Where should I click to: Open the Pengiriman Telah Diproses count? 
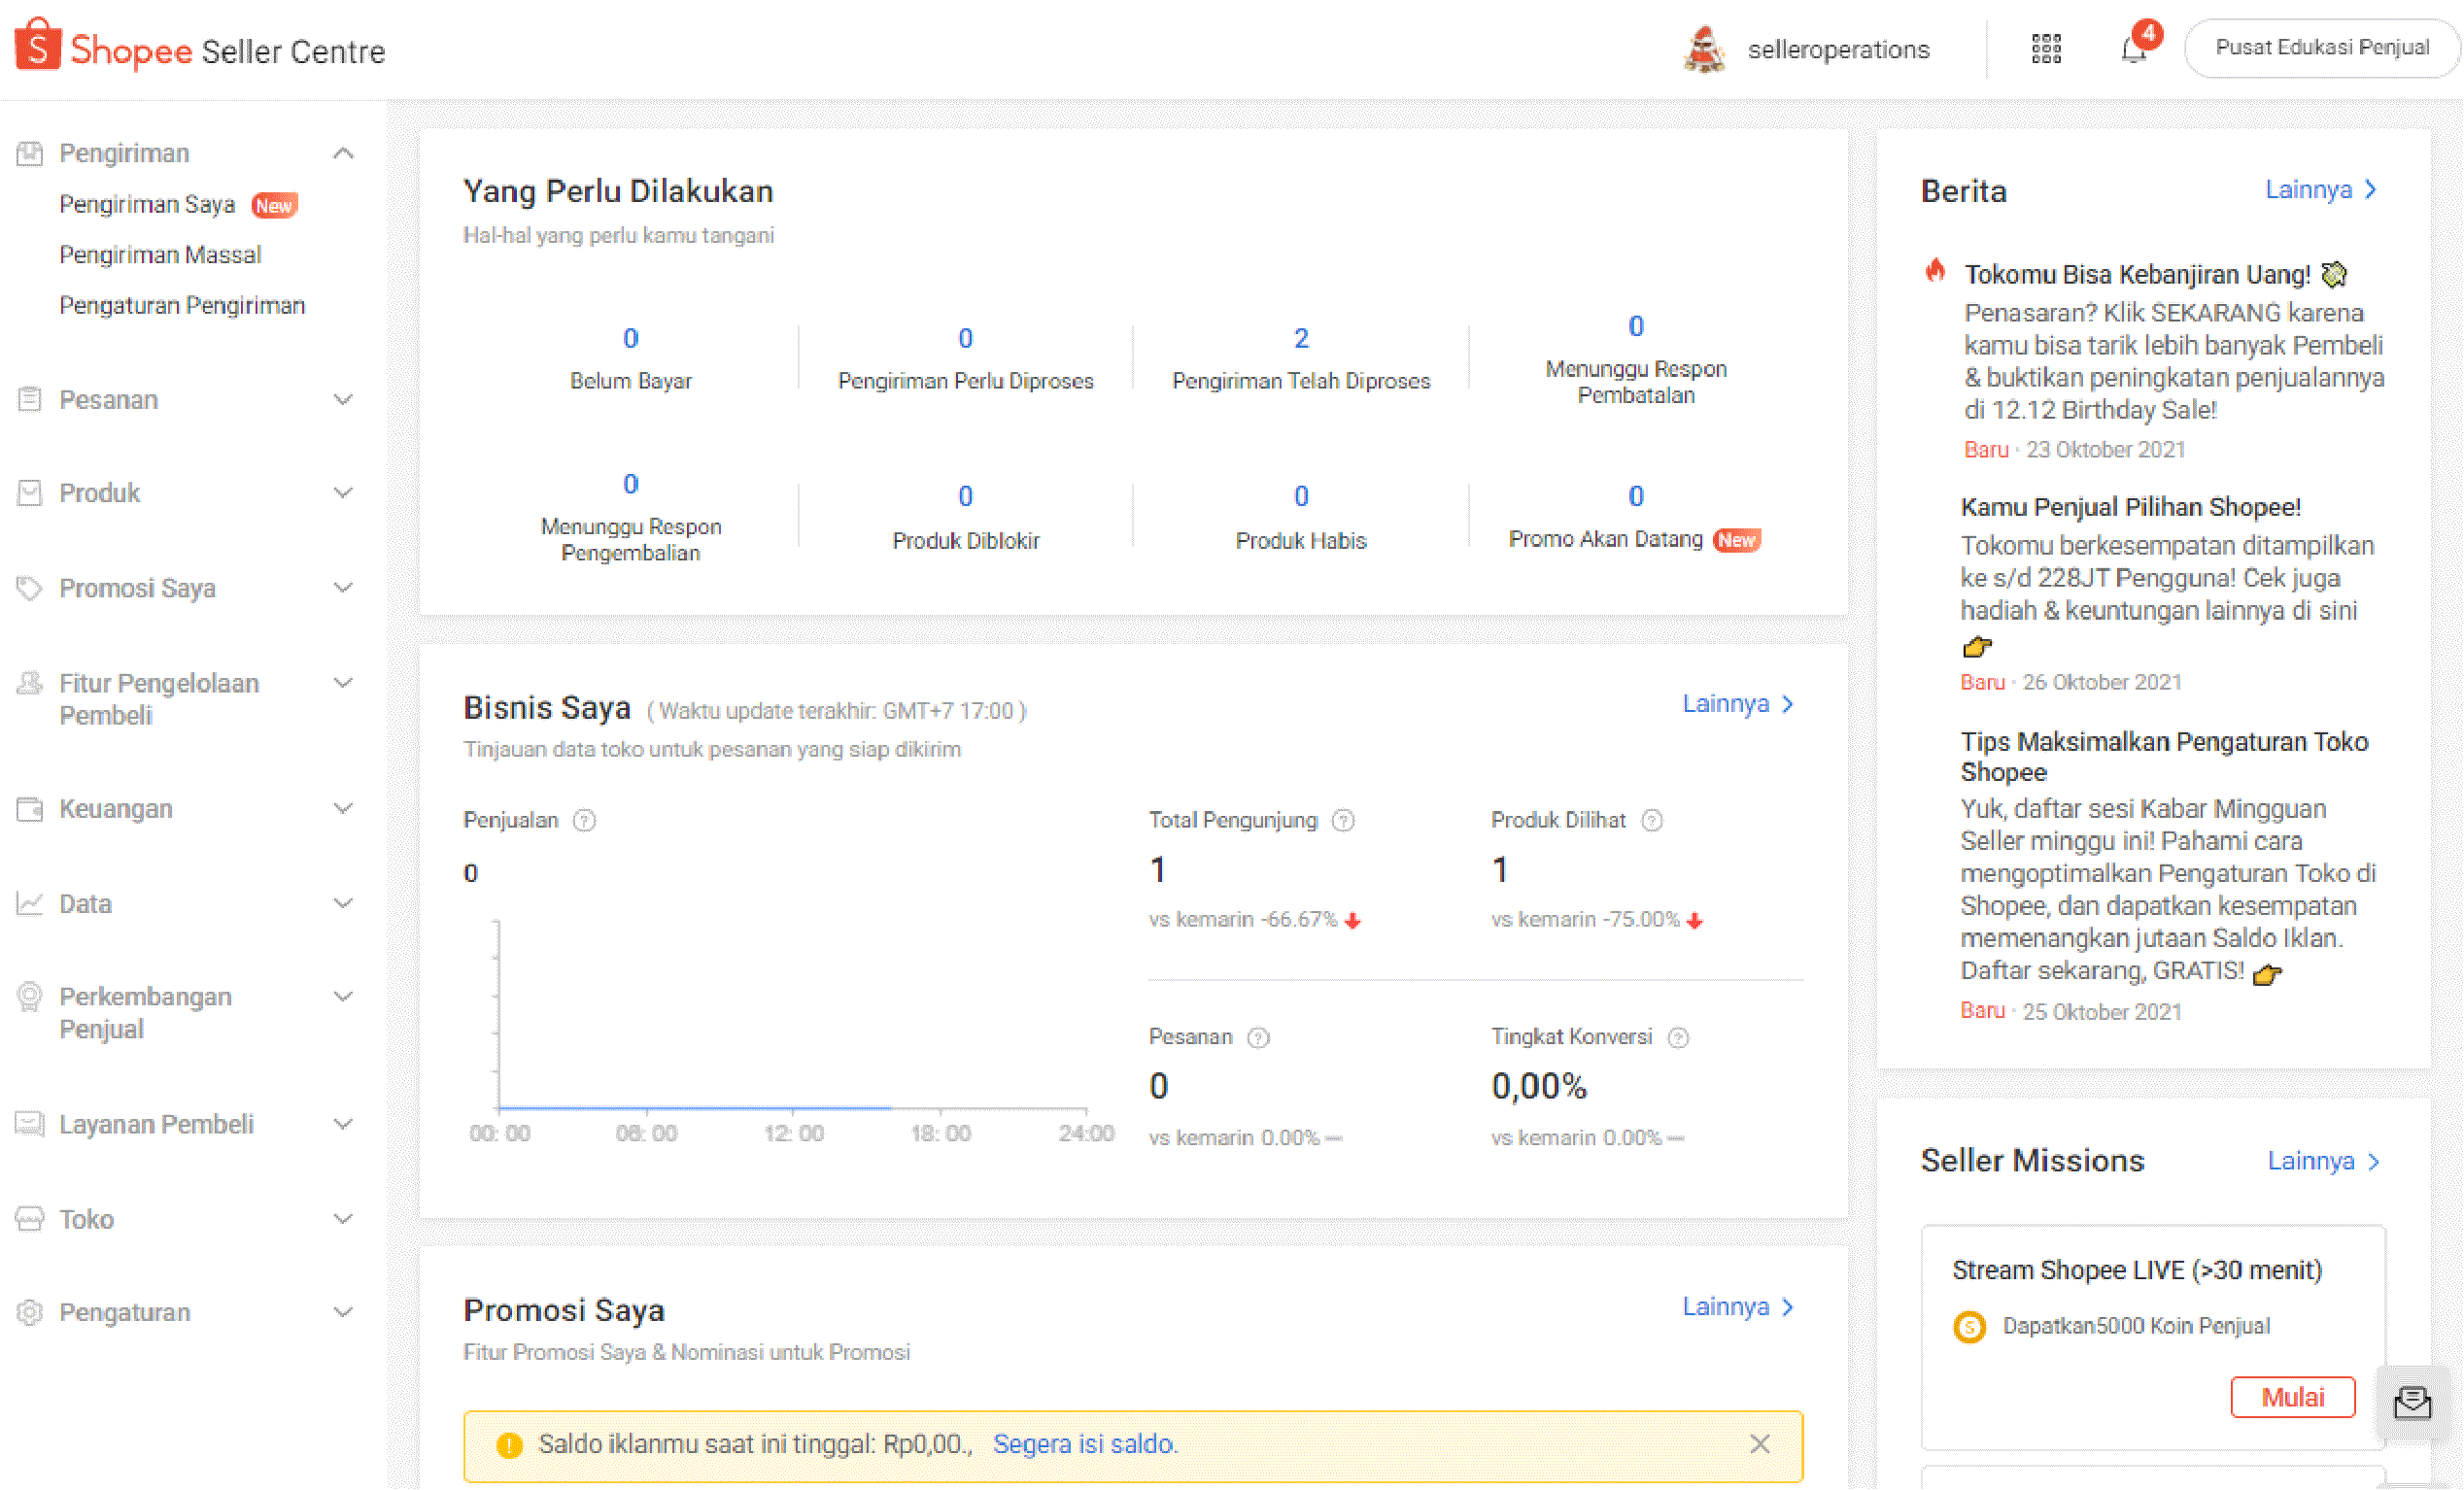pyautogui.click(x=1301, y=339)
